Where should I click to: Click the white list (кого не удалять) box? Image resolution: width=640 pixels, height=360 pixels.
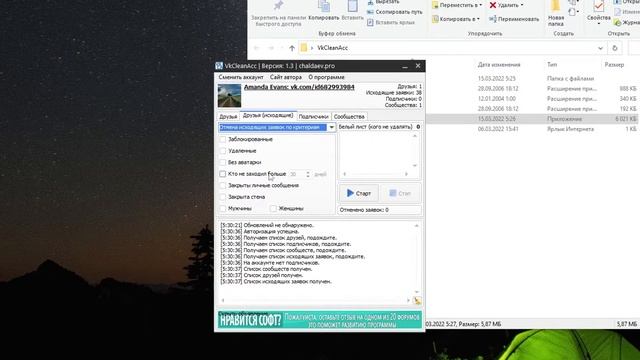(376, 152)
